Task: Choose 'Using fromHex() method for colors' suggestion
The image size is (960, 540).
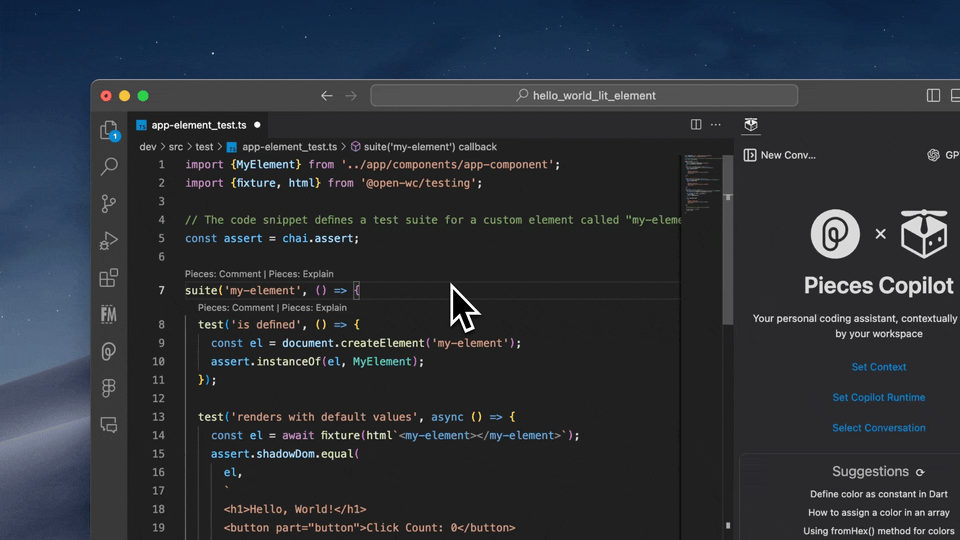Action: tap(879, 531)
